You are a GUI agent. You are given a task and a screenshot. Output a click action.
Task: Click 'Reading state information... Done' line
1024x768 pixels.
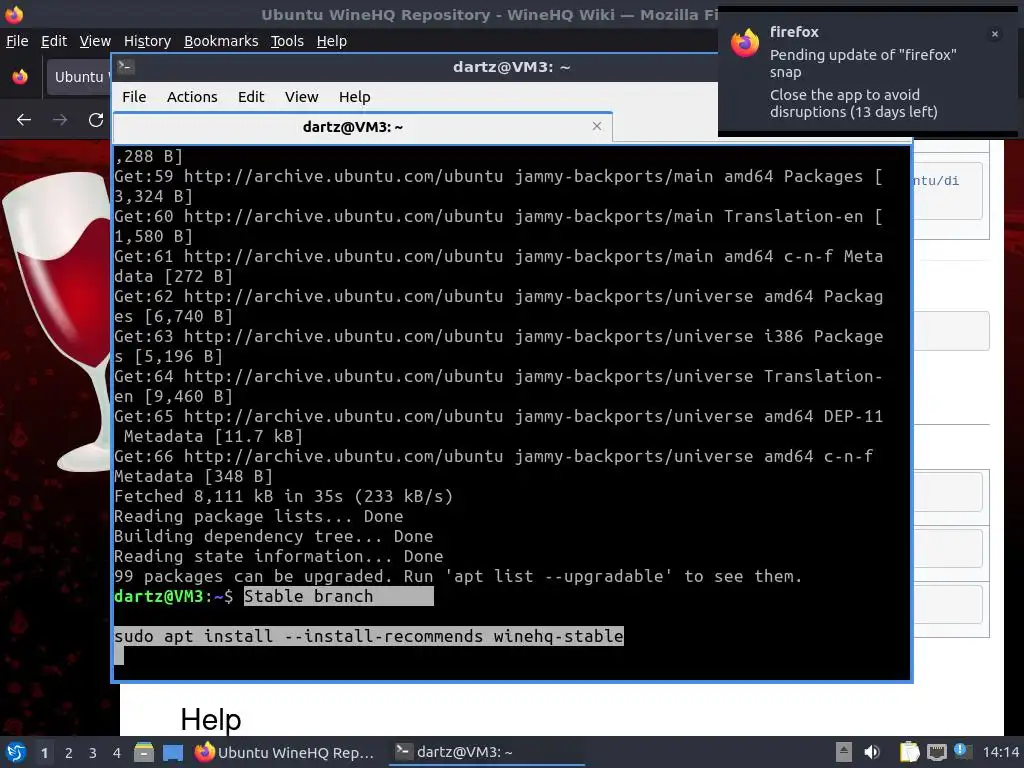pyautogui.click(x=279, y=556)
